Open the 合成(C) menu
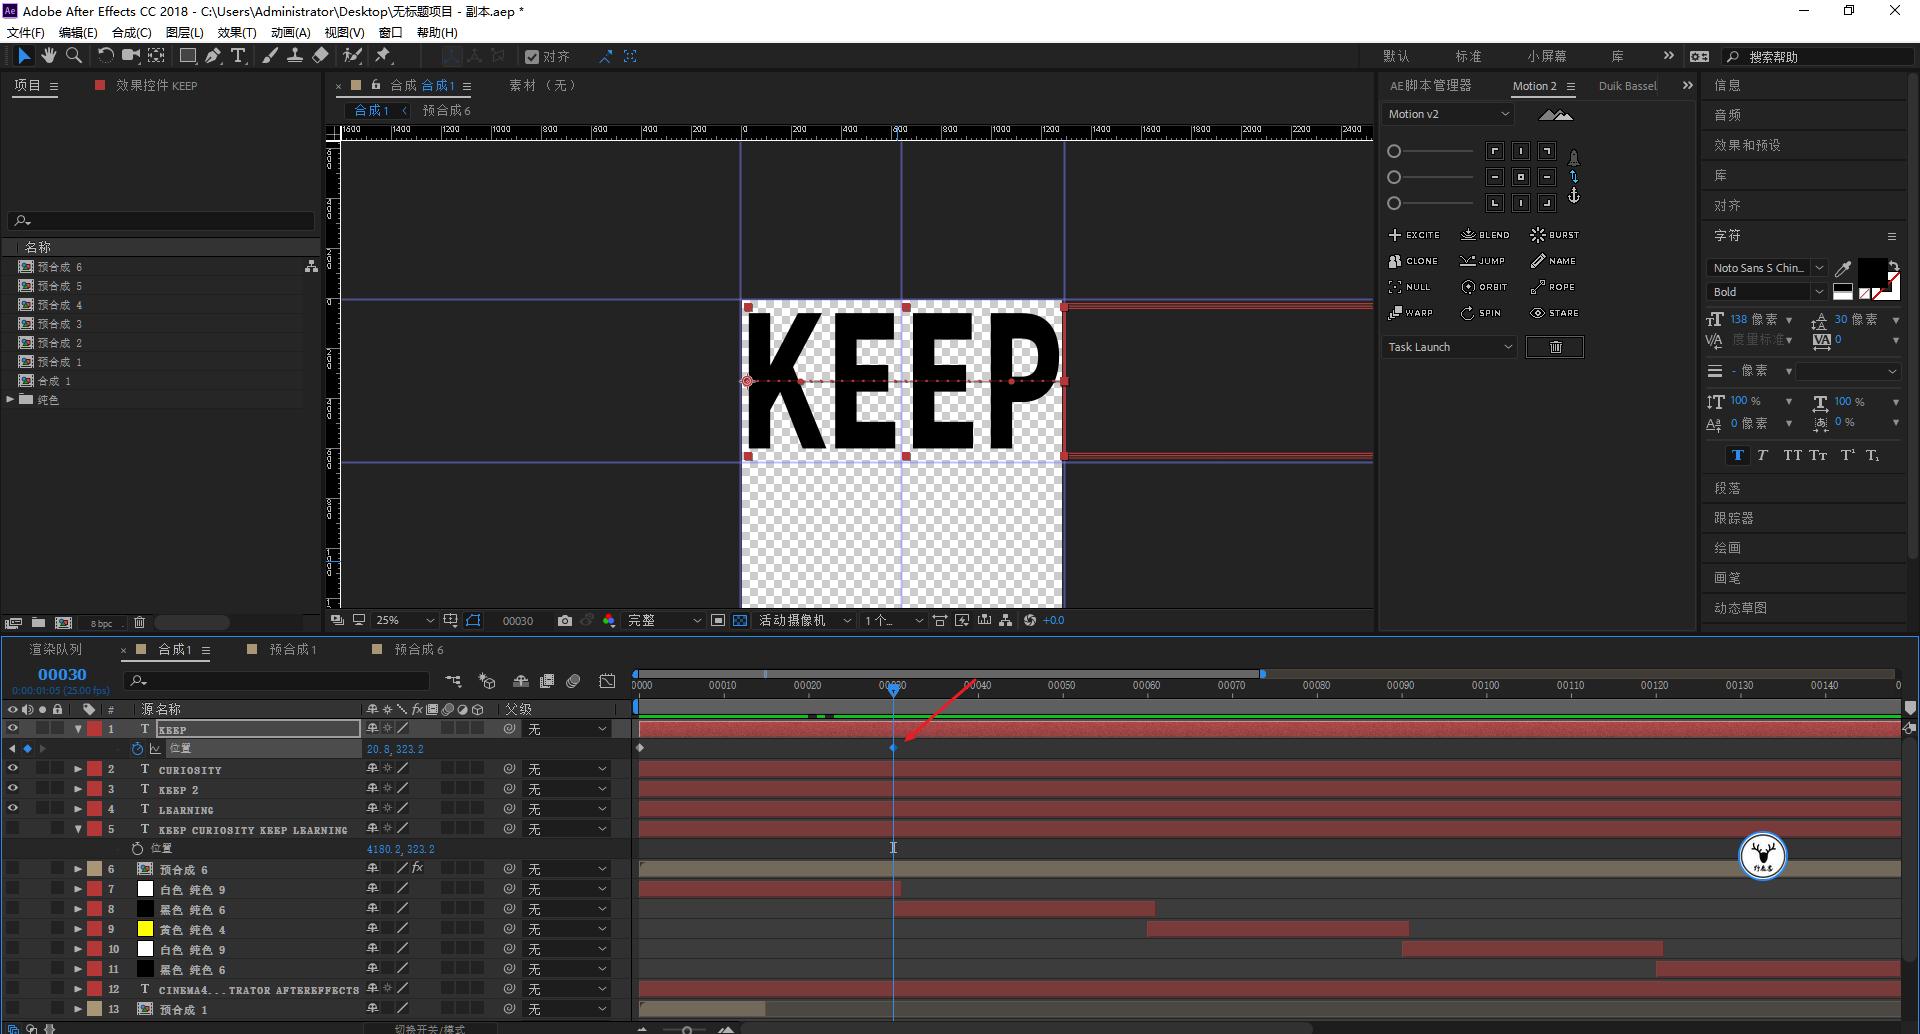The width and height of the screenshot is (1920, 1034). 131,32
